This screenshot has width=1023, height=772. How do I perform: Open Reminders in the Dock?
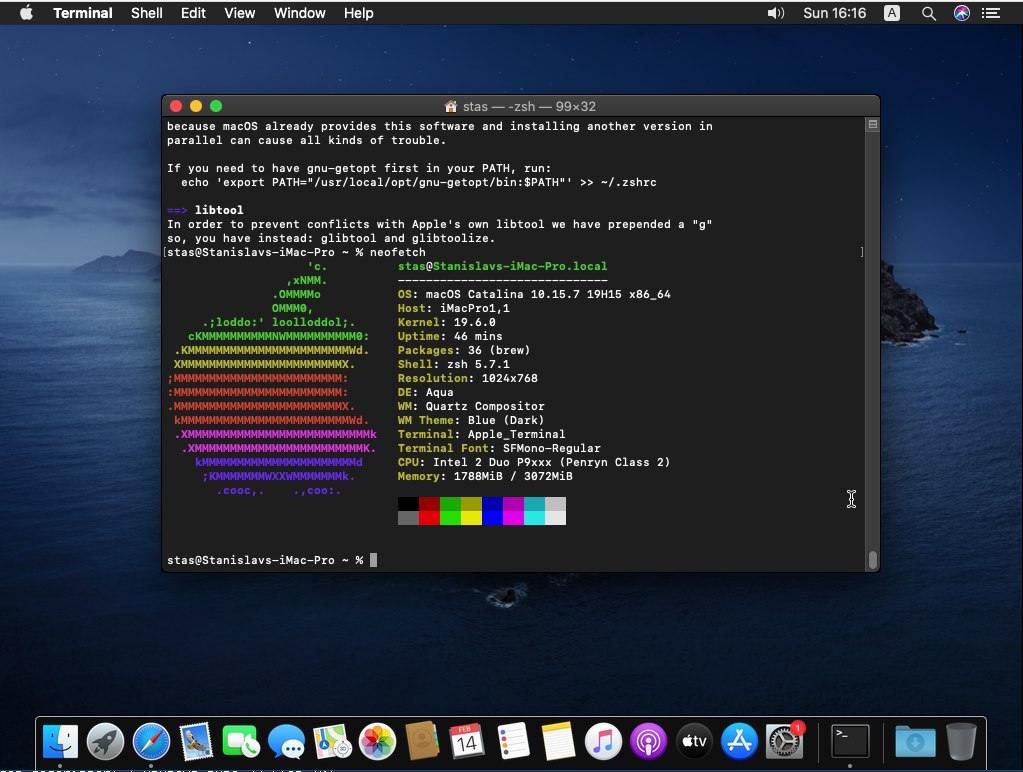tap(513, 742)
